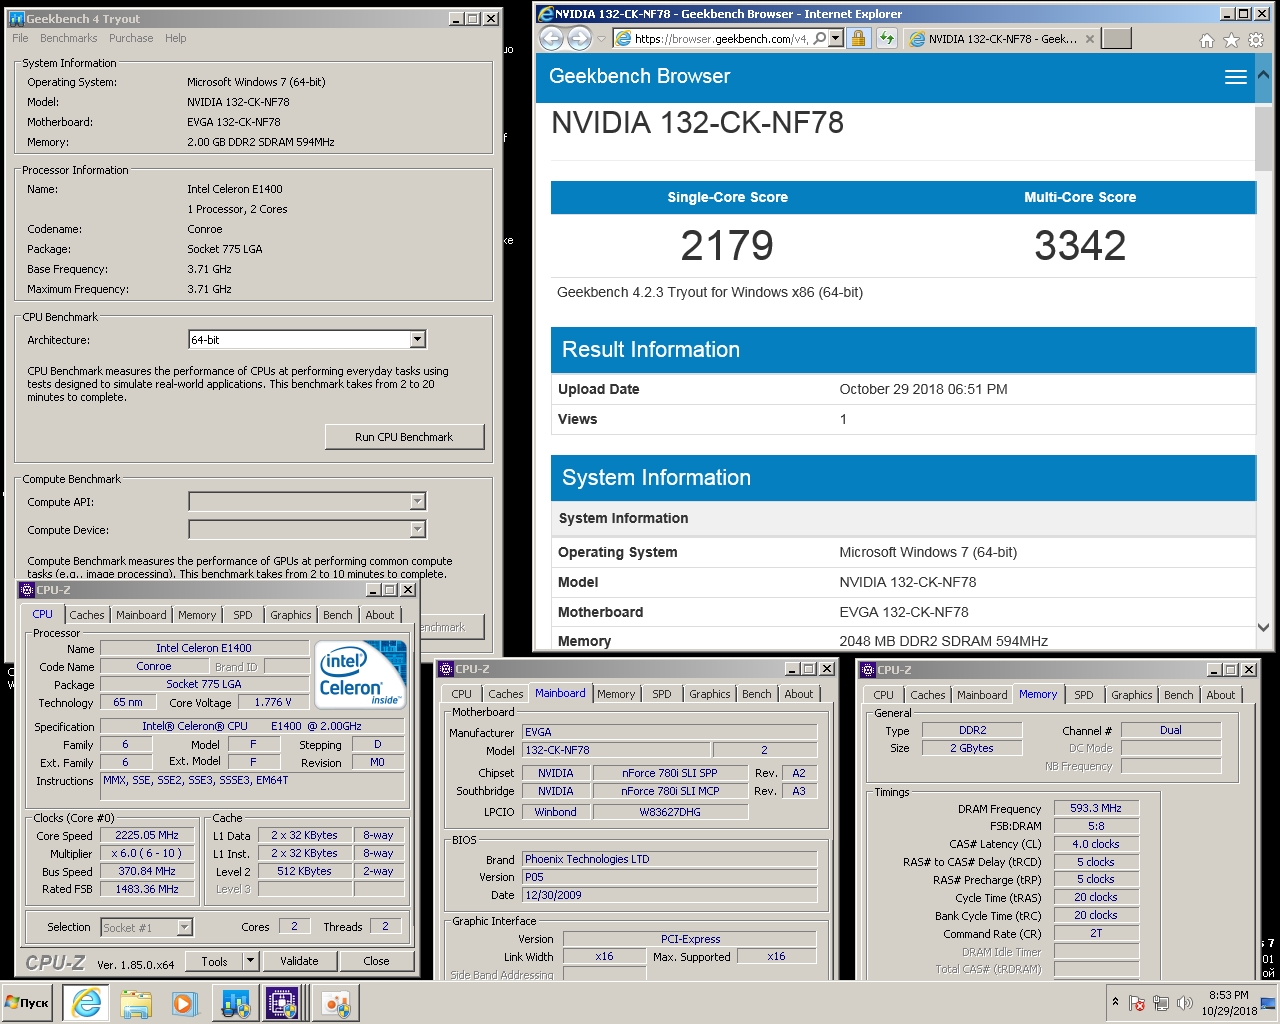Click the Пуск Start button
1280x1024 pixels.
tap(28, 1003)
